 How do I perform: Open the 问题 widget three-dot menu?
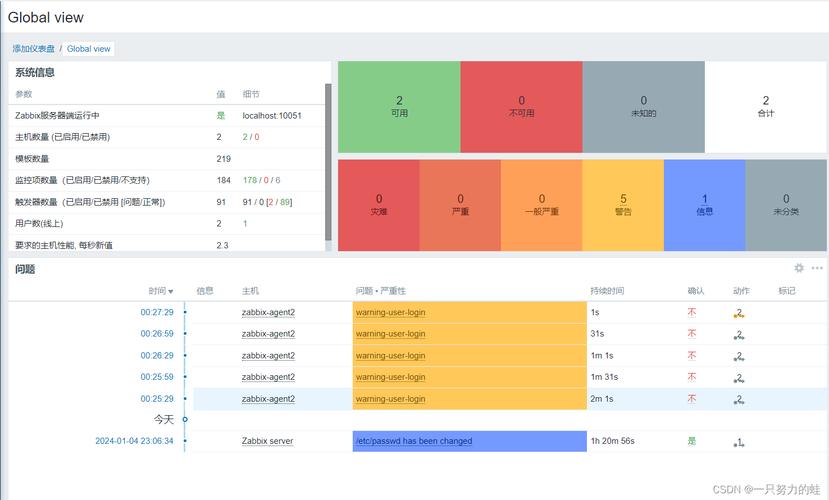pos(817,268)
